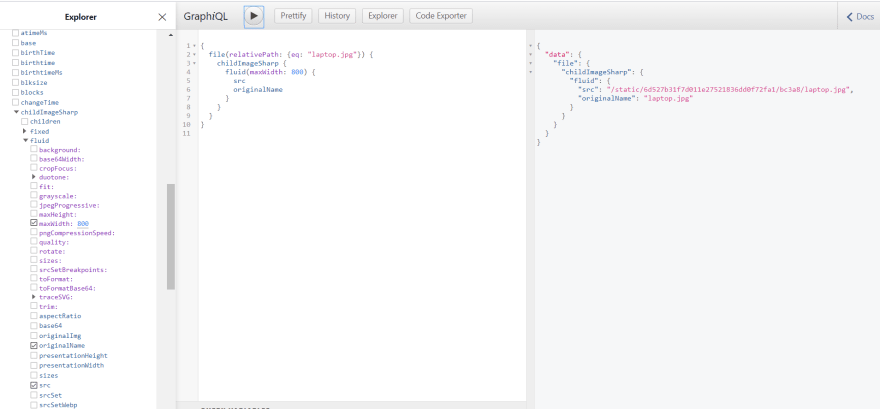Click the "originalName" key in results pane
Viewport: 880px width, 409px height.
pos(609,98)
